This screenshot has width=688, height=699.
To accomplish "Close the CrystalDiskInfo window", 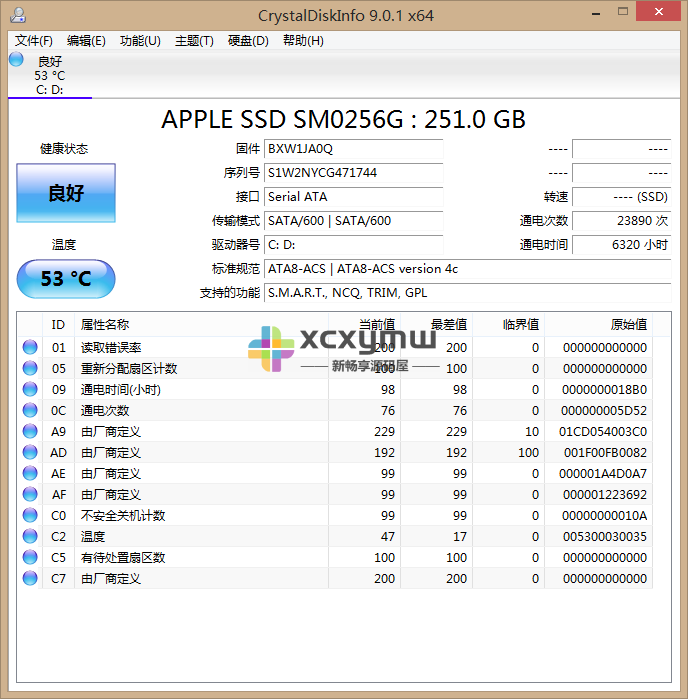I will (x=659, y=11).
